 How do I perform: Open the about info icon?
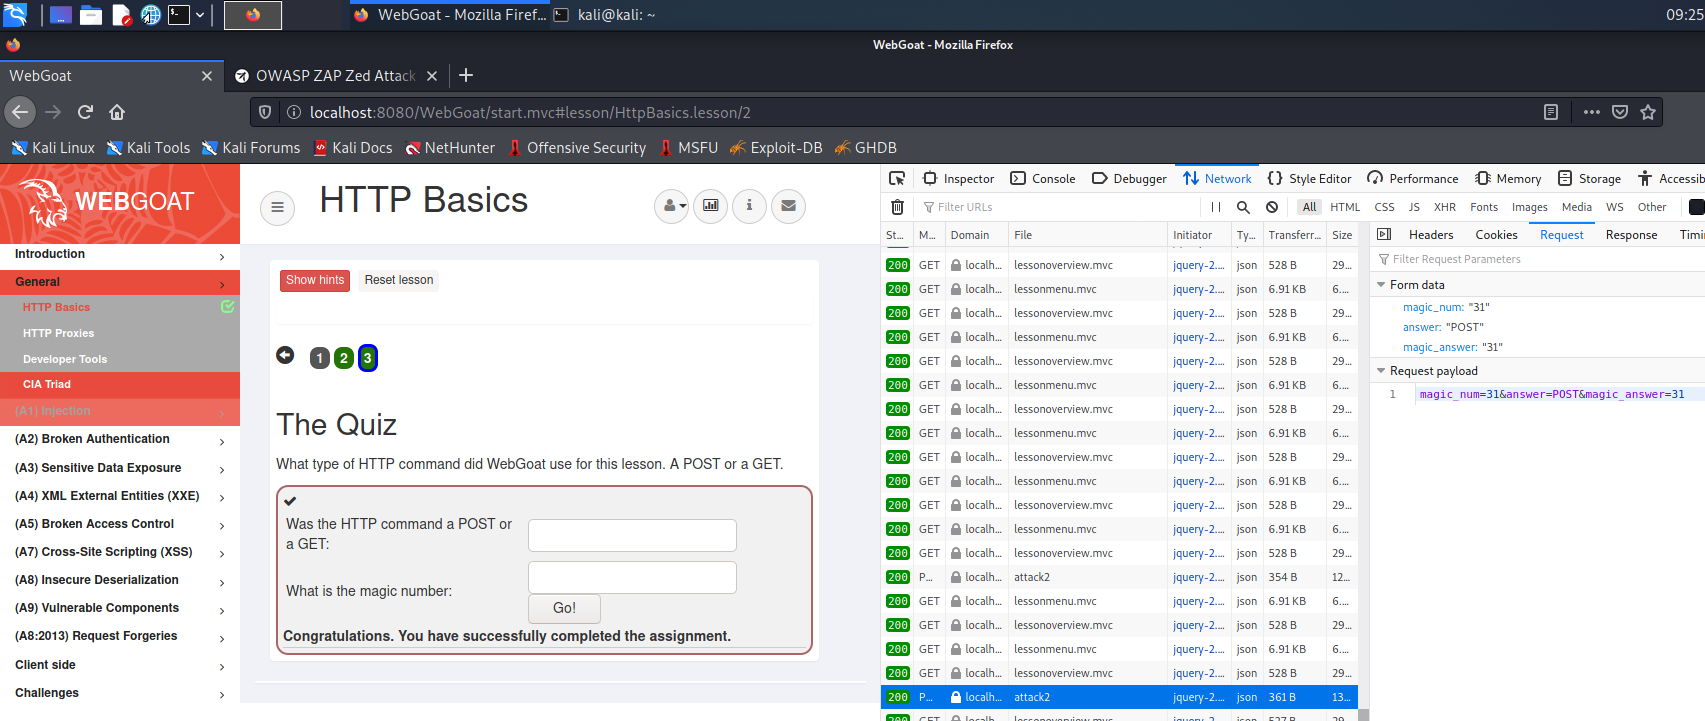749,206
